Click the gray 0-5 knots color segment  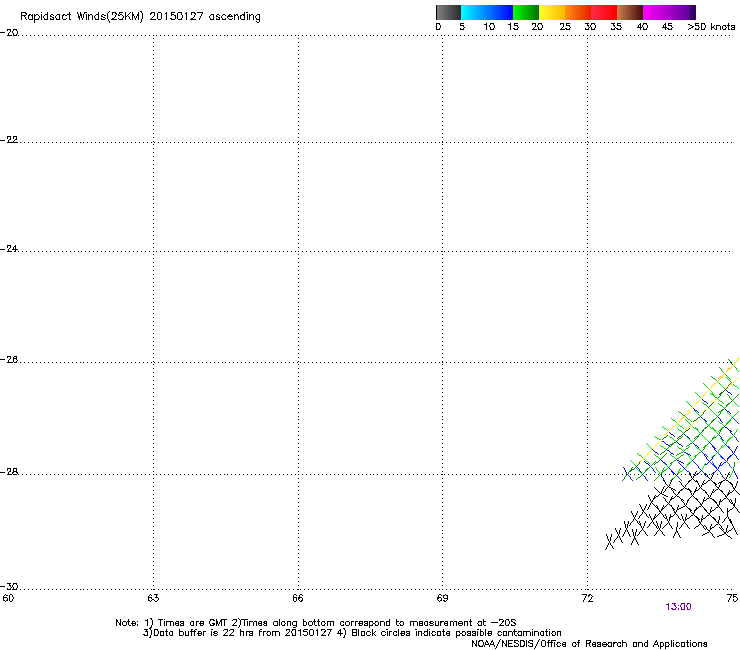coord(448,12)
